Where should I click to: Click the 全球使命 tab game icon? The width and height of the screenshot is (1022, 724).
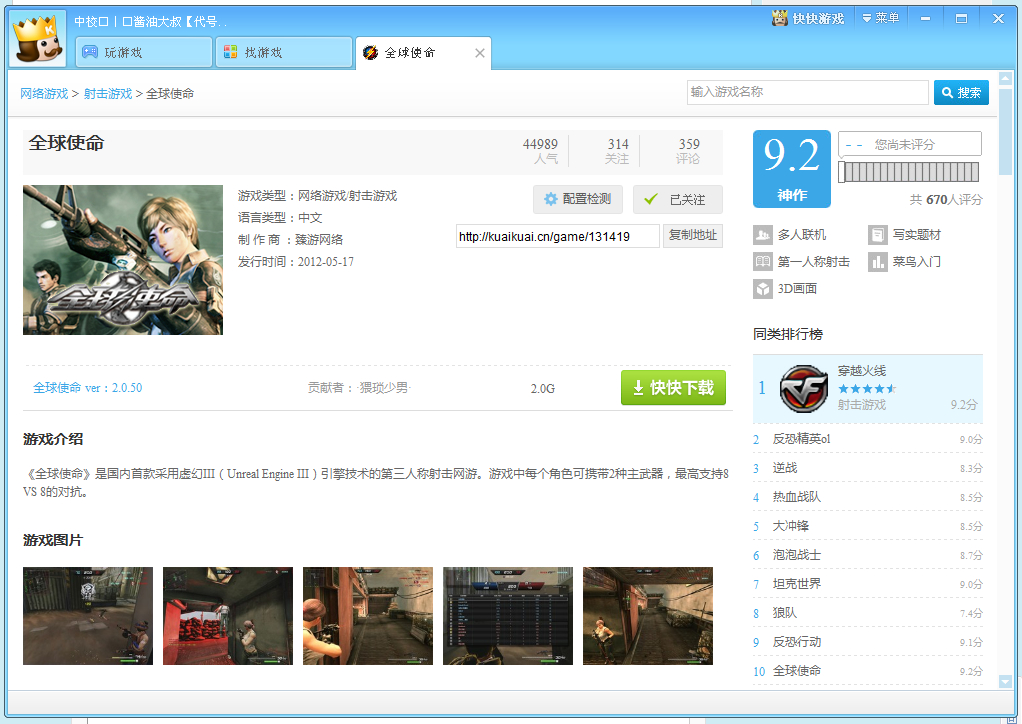[370, 53]
